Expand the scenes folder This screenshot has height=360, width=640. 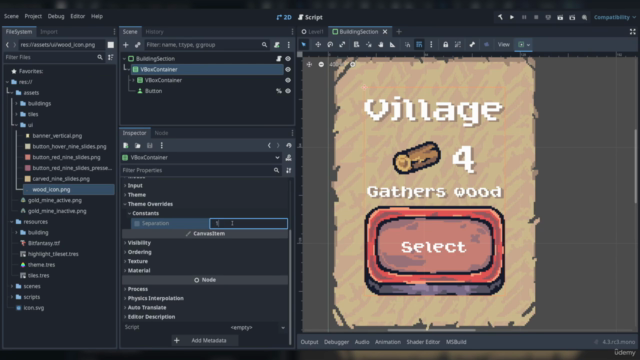tap(12, 287)
